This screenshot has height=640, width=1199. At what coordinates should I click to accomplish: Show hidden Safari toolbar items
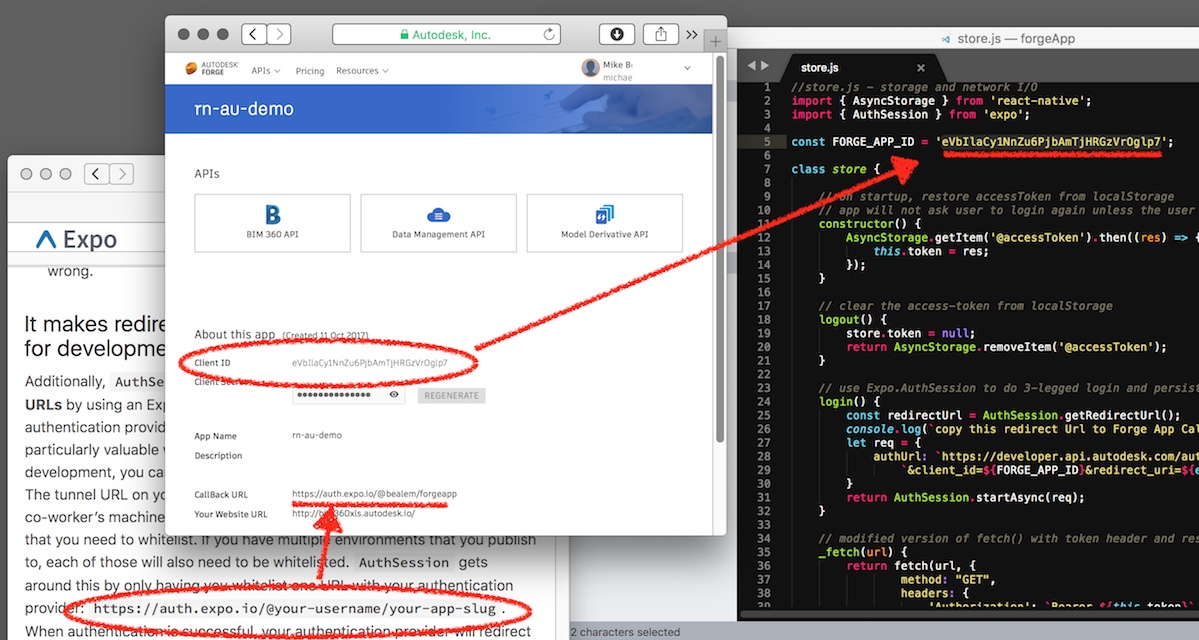point(692,34)
